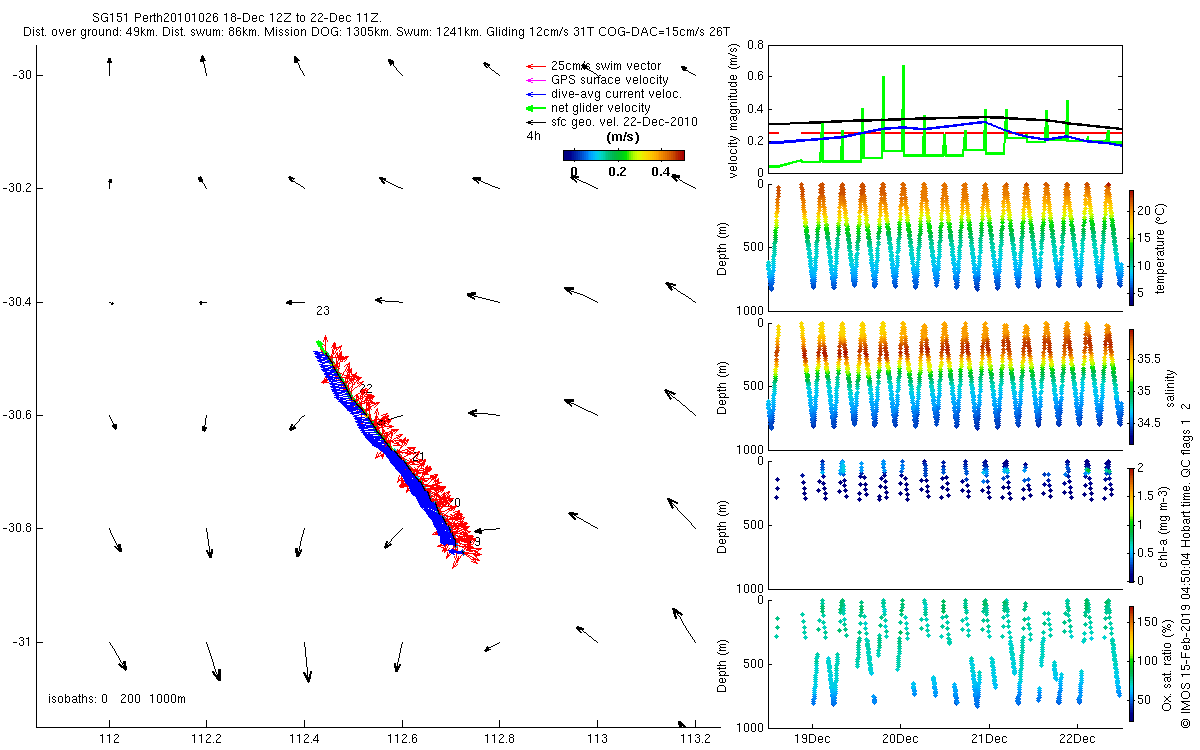Click the chl-a colorbar

(x=1132, y=523)
